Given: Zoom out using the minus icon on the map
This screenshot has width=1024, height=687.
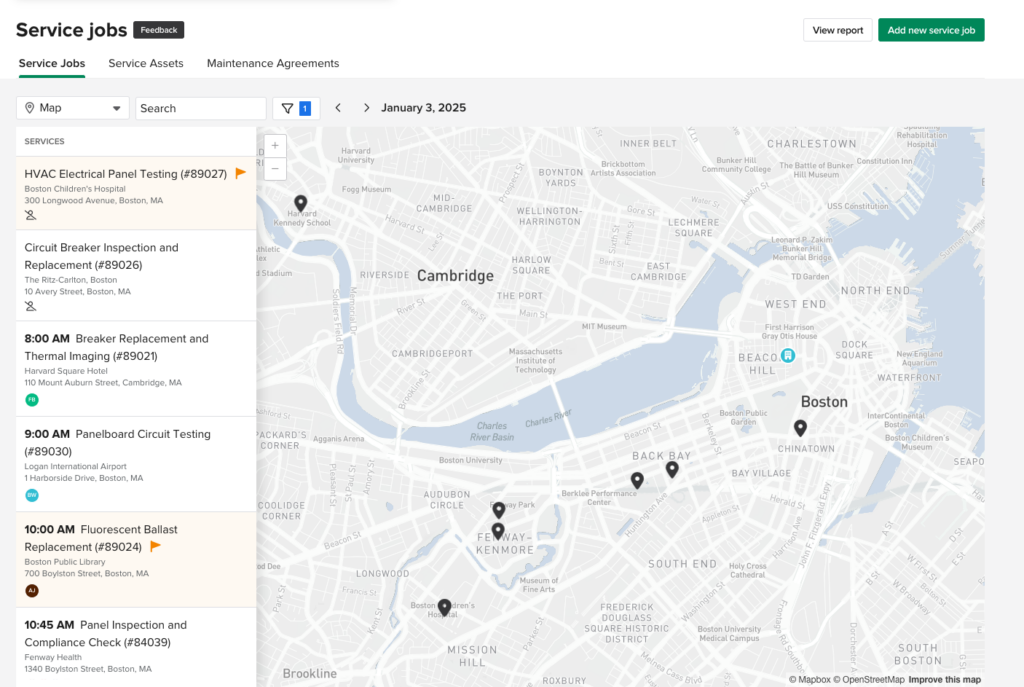Looking at the screenshot, I should (275, 168).
